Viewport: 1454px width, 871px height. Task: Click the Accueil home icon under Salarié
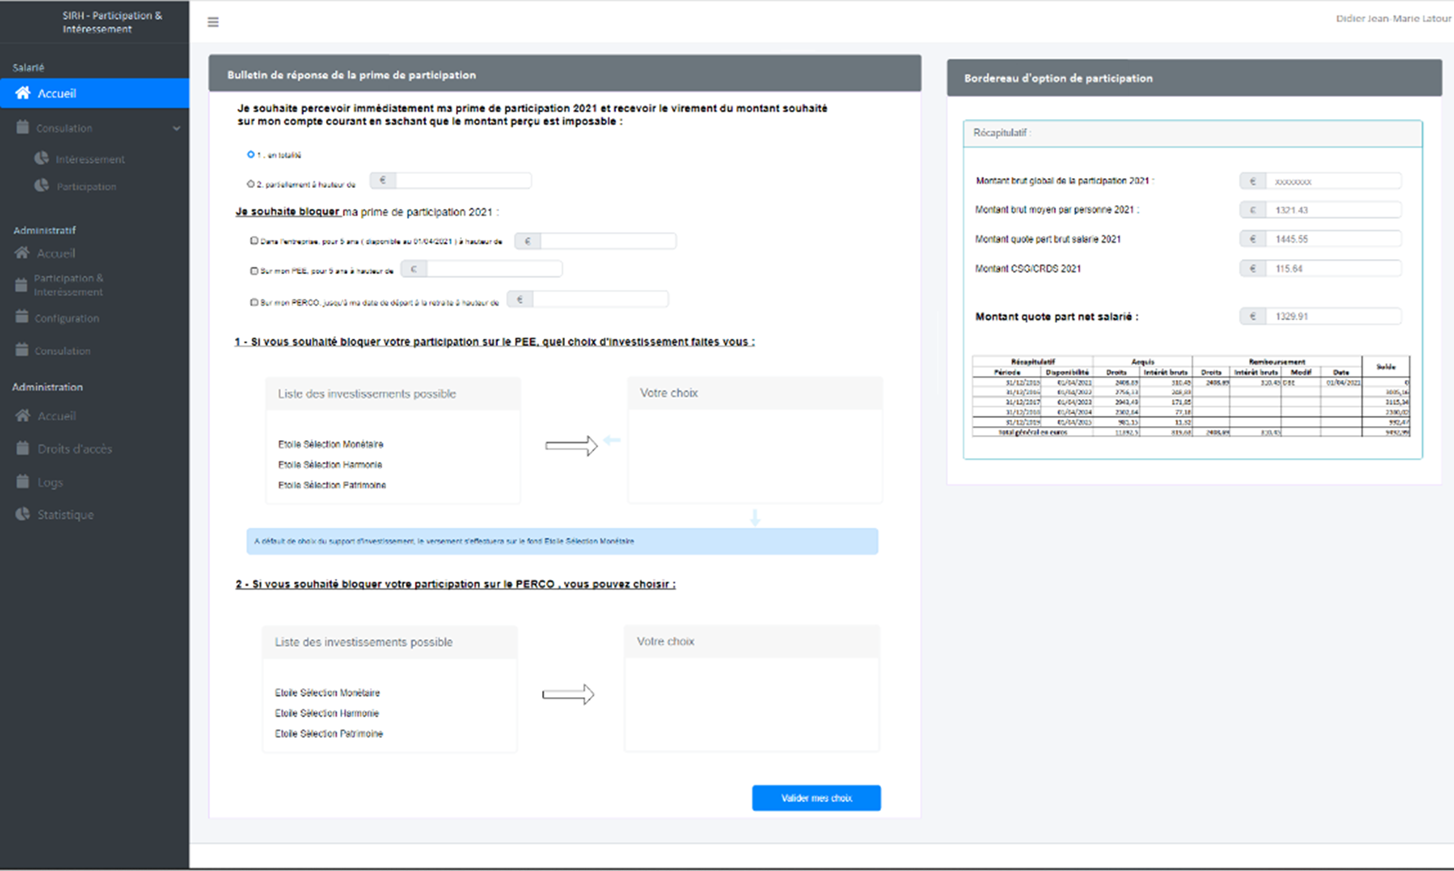point(22,92)
